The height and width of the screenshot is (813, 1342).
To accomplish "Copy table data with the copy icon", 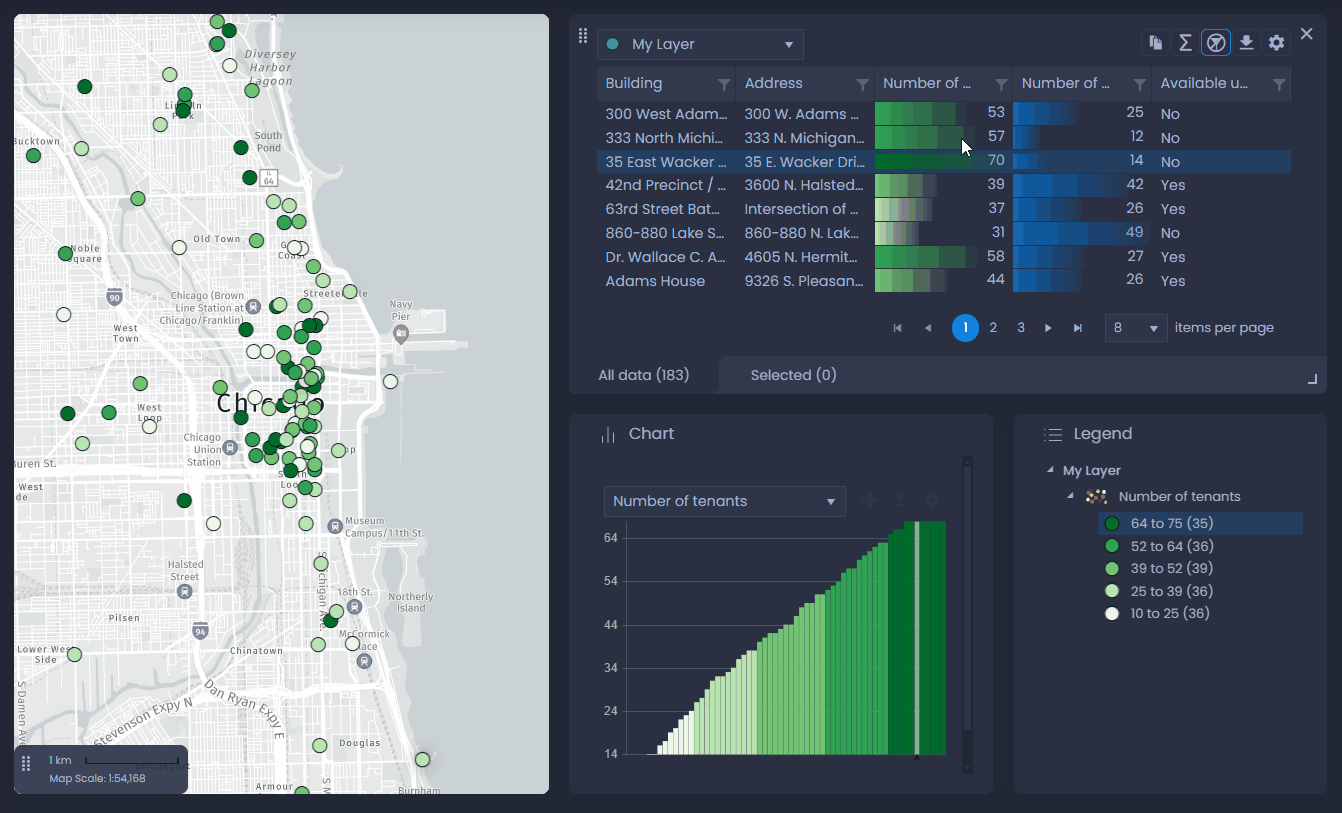I will (x=1155, y=42).
